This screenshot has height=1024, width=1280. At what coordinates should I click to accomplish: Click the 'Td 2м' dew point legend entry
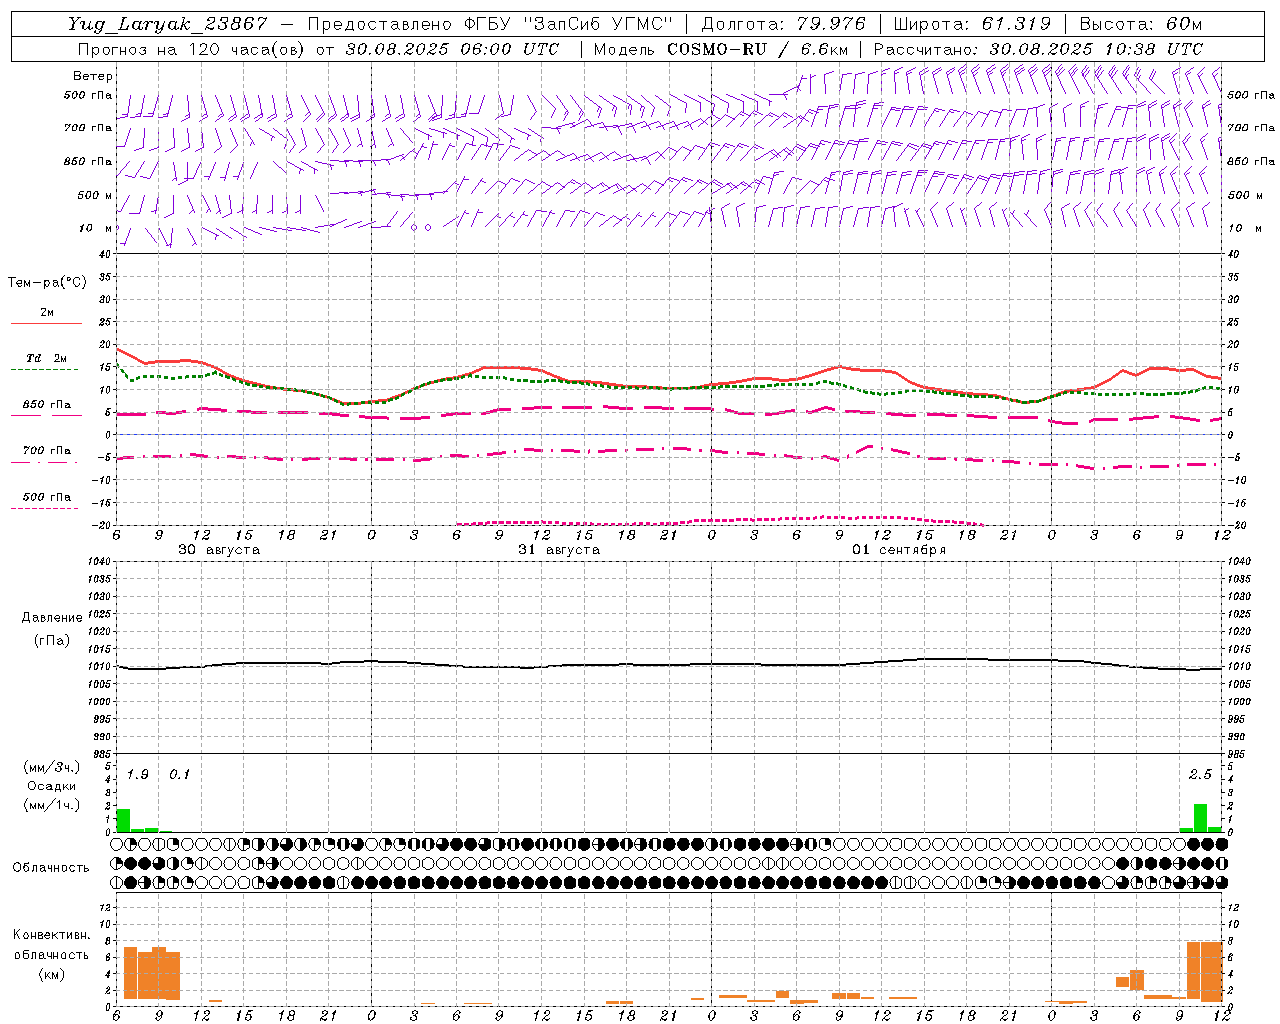(47, 358)
